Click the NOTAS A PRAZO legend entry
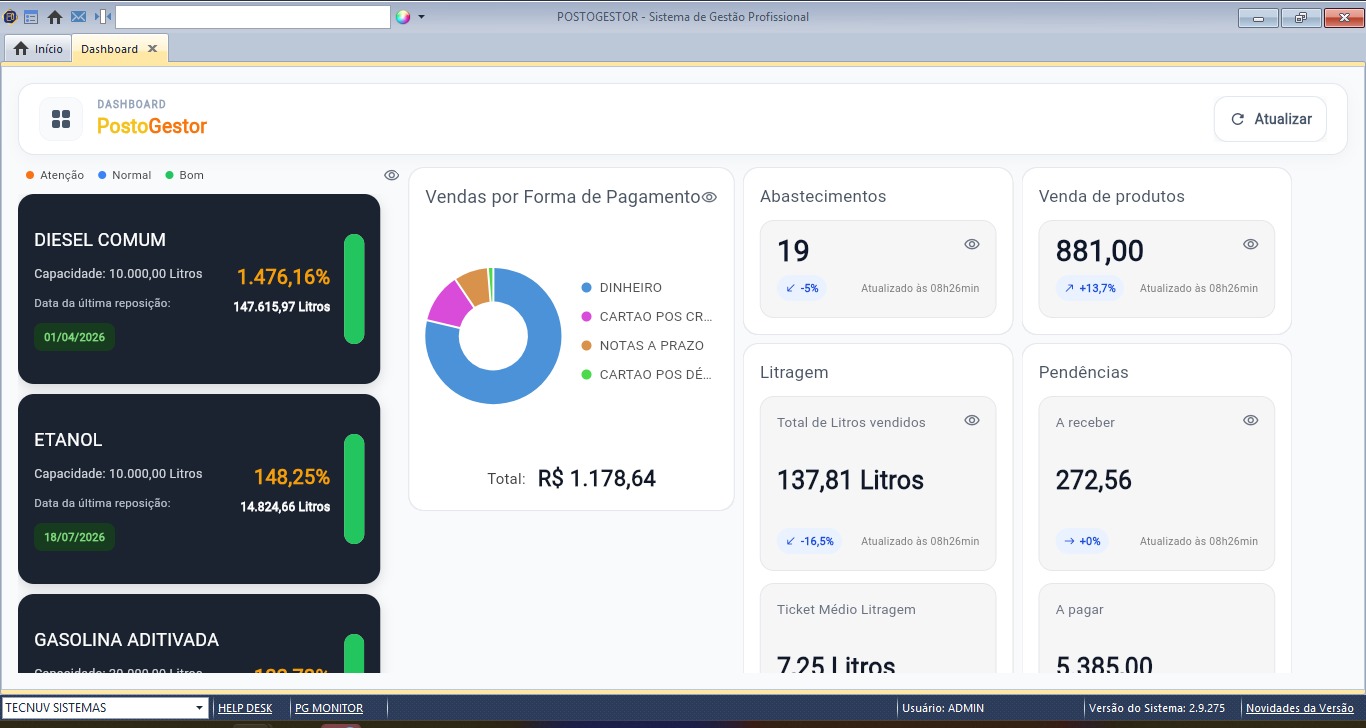The image size is (1366, 728). pos(643,346)
